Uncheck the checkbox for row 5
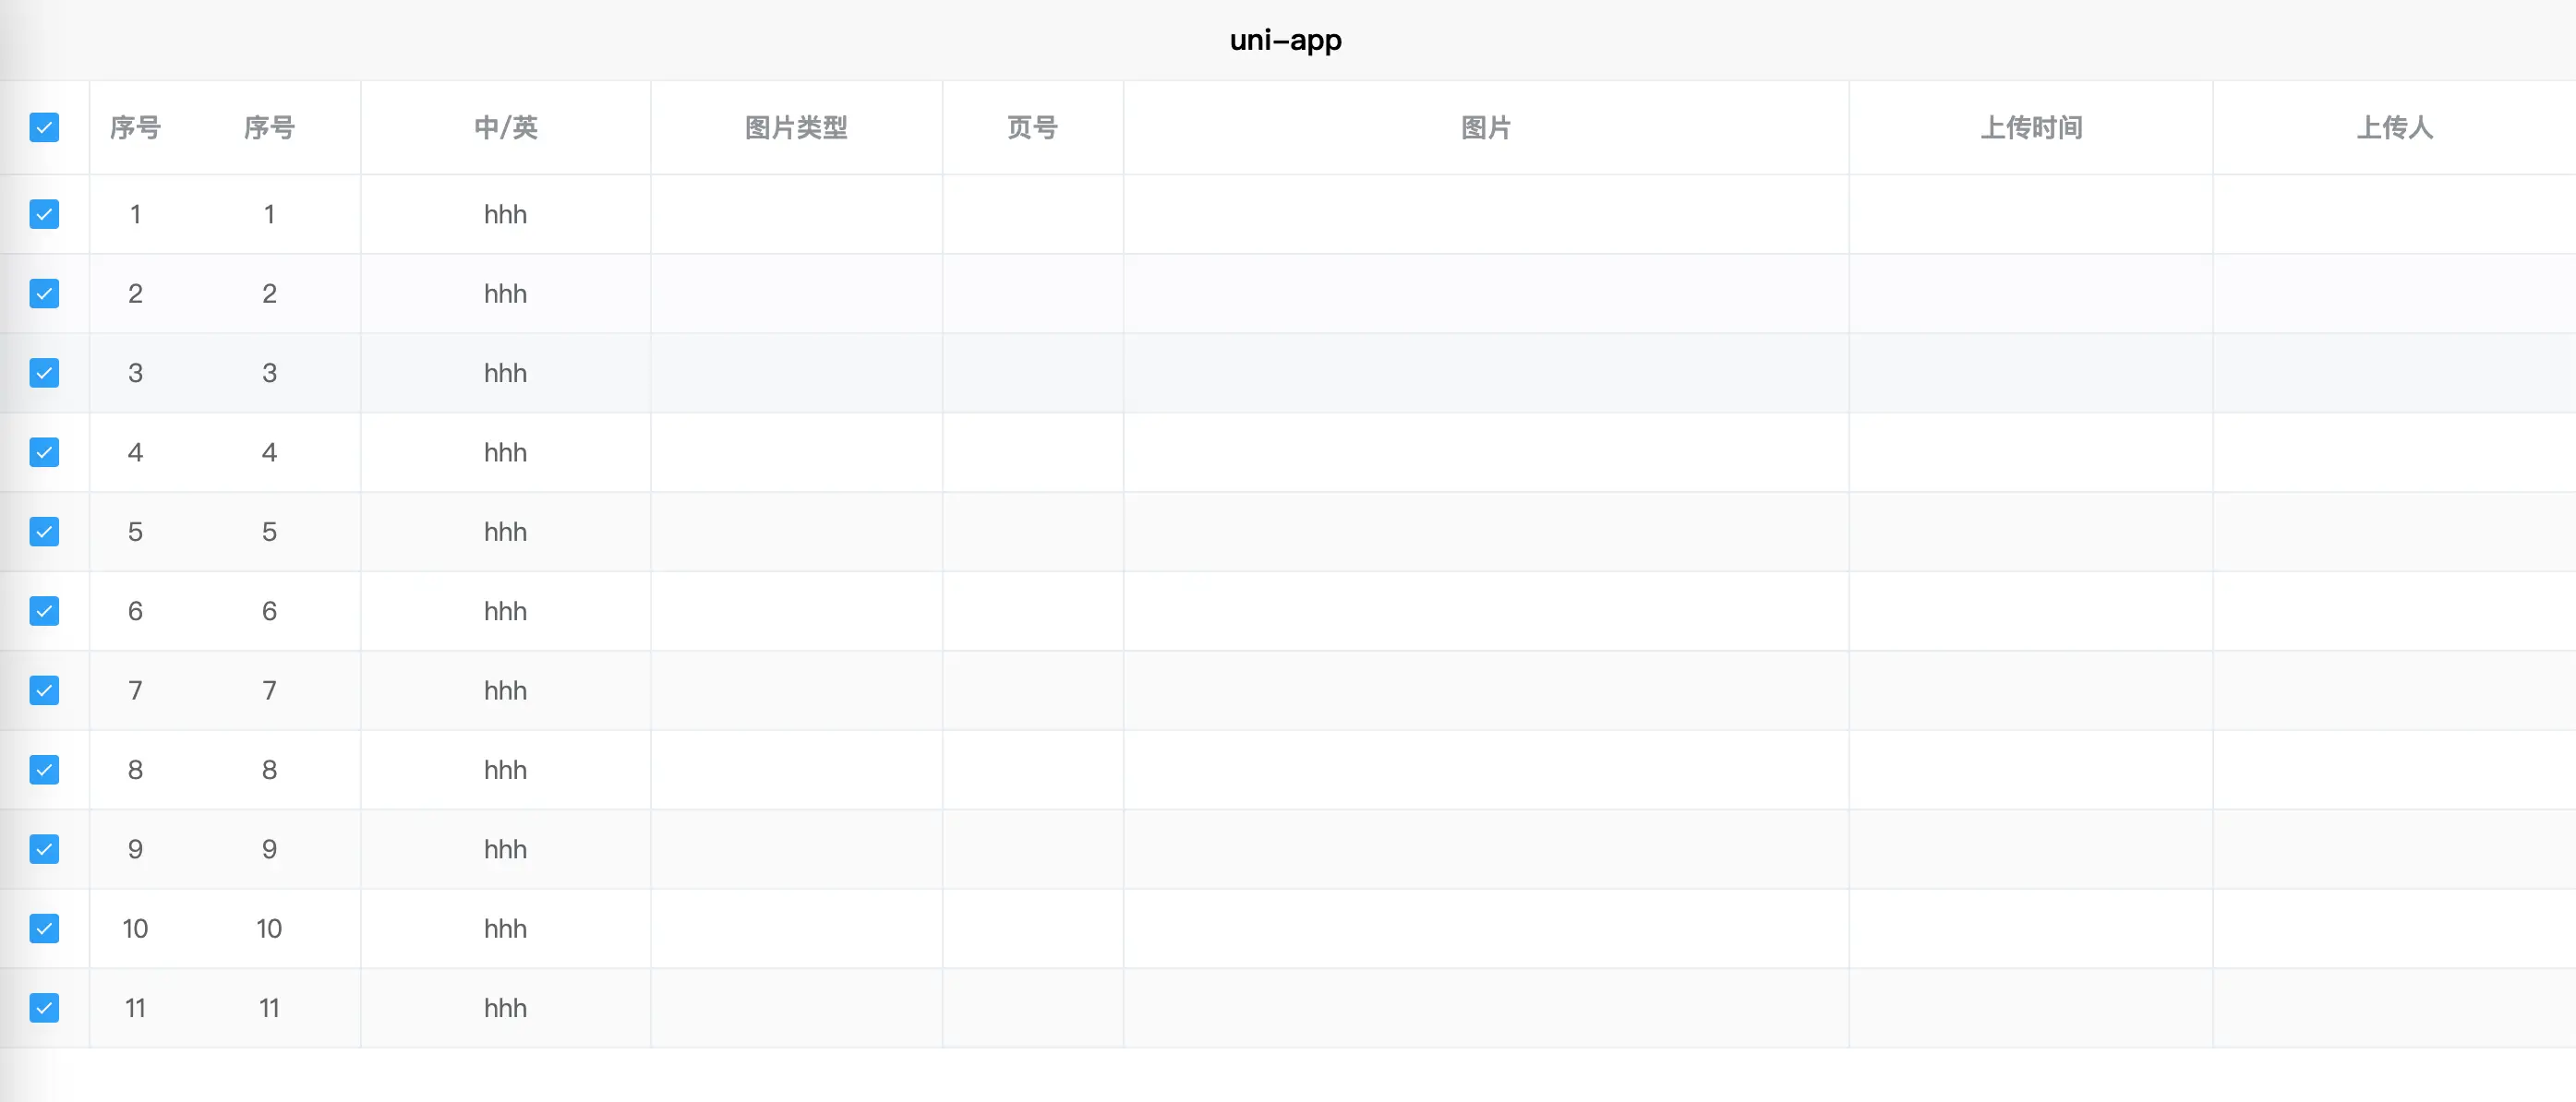This screenshot has height=1102, width=2576. [x=44, y=531]
